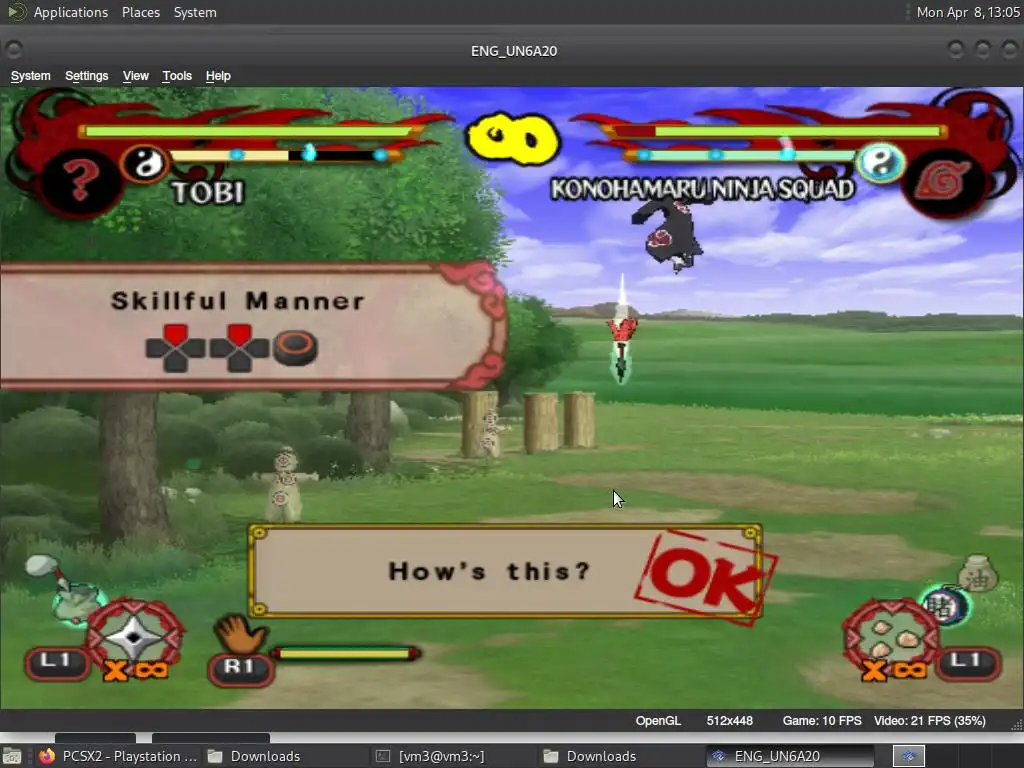The height and width of the screenshot is (768, 1024).
Task: Click the KONOHAMARU NINJA SQUAD name label
Action: (x=702, y=189)
